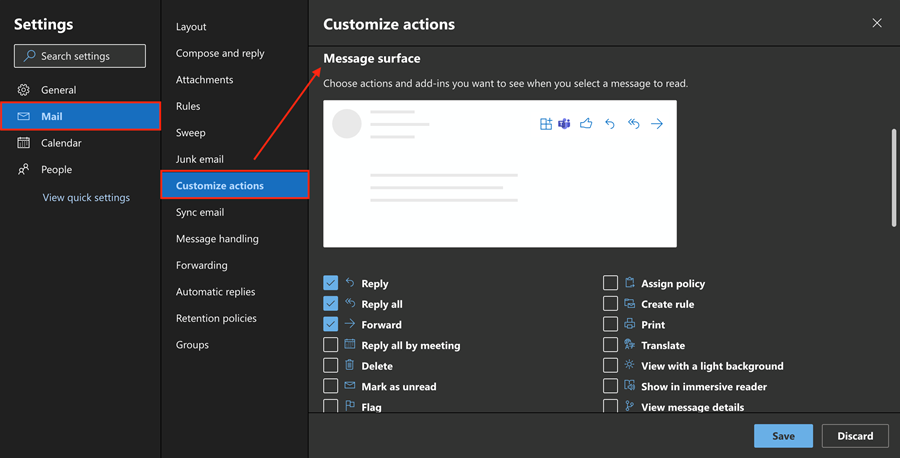Select Customize actions in mail menu

point(235,185)
